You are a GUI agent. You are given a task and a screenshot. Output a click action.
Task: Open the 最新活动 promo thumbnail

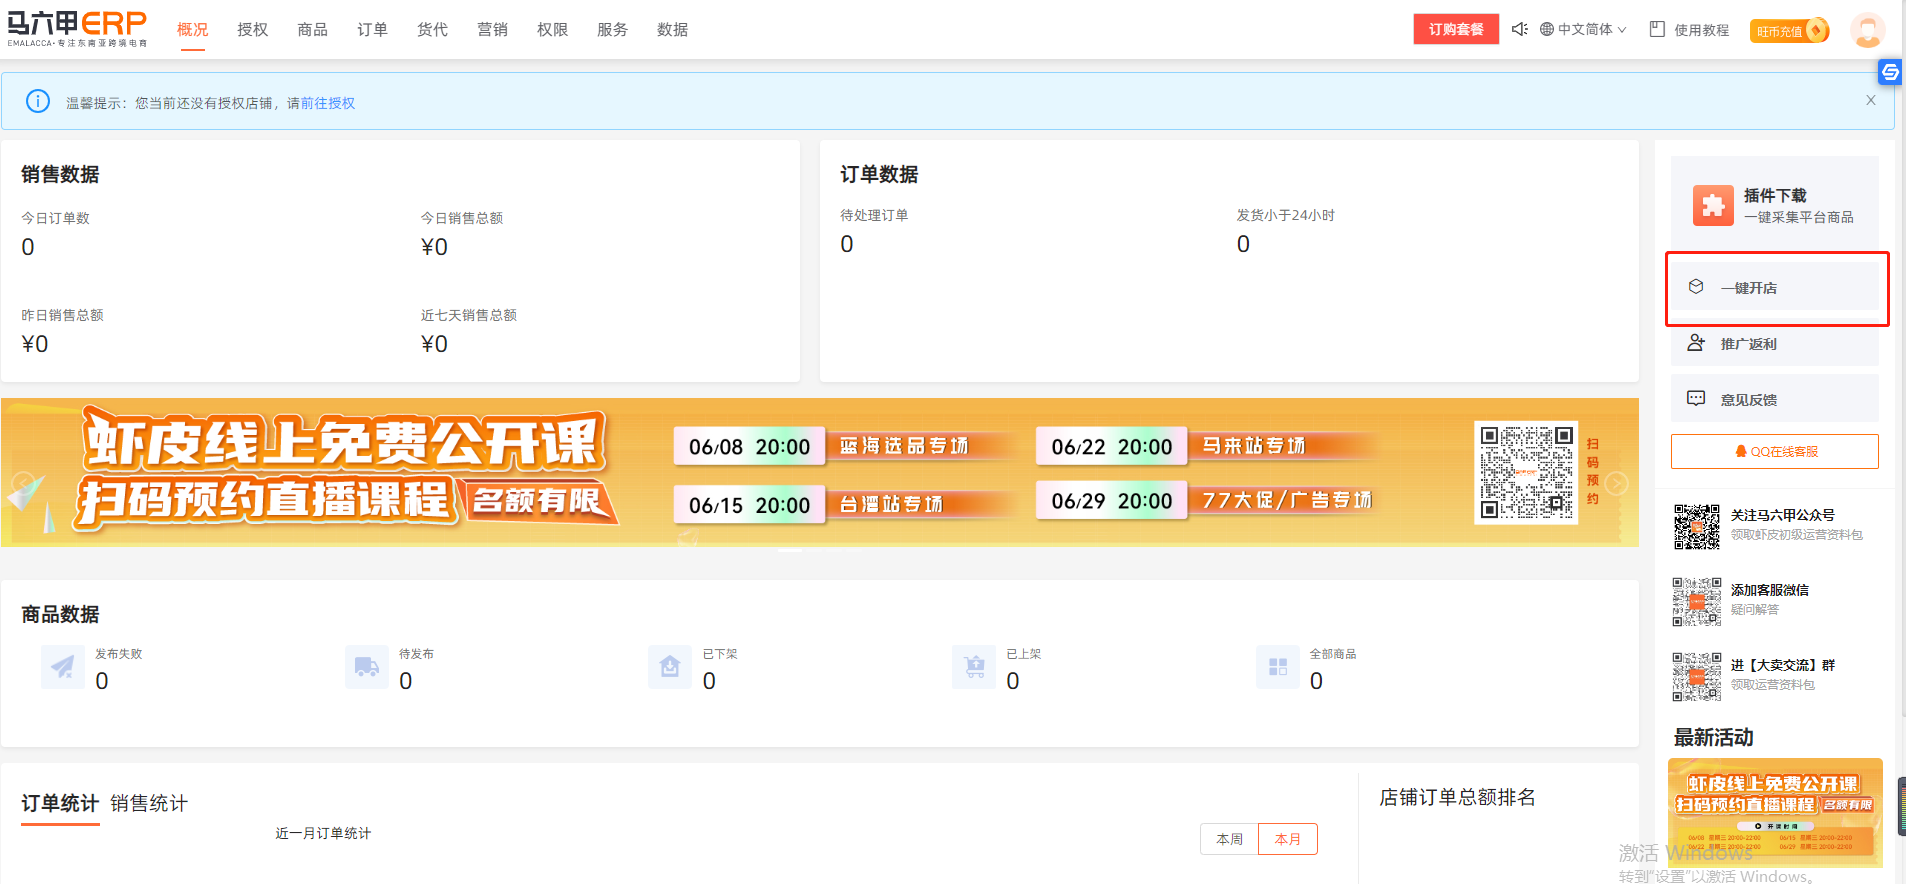click(1775, 812)
